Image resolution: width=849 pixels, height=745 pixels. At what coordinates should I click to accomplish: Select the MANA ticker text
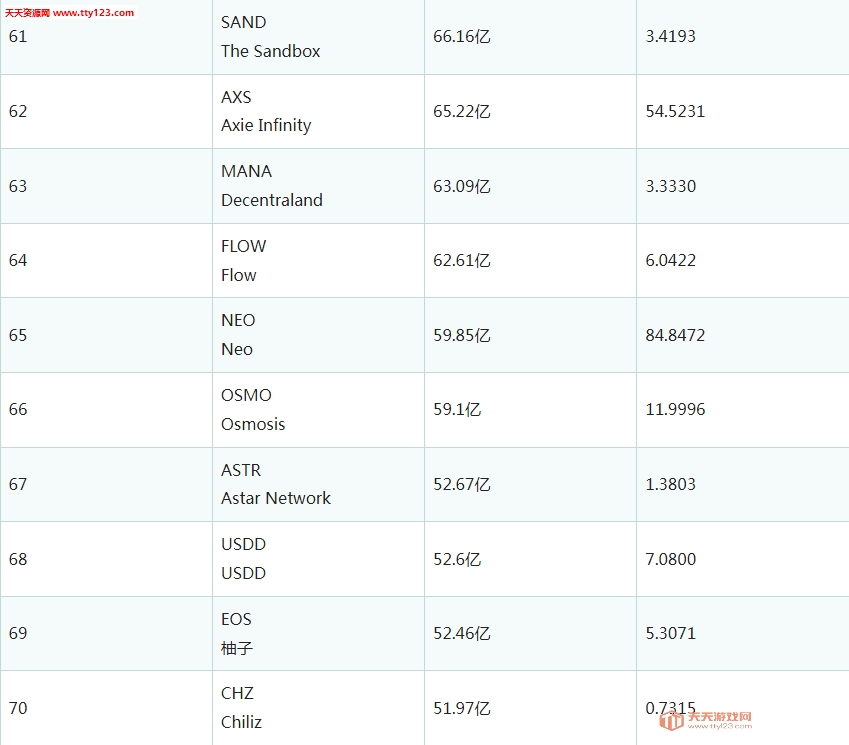pyautogui.click(x=246, y=171)
